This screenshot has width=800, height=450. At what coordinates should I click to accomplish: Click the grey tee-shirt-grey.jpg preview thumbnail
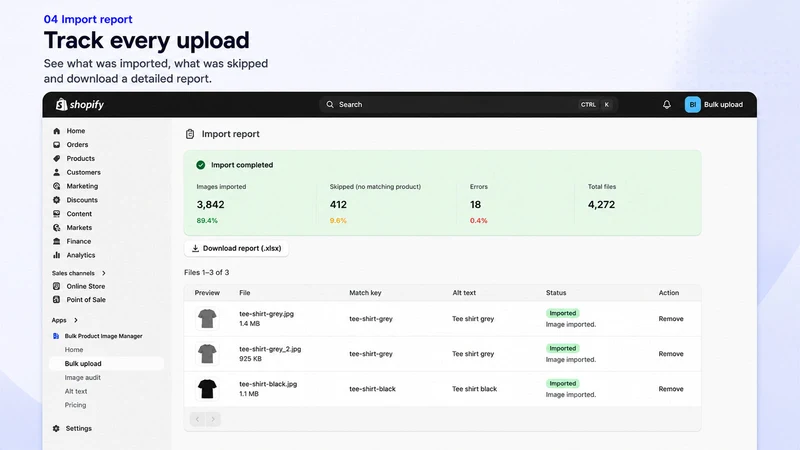(207, 319)
